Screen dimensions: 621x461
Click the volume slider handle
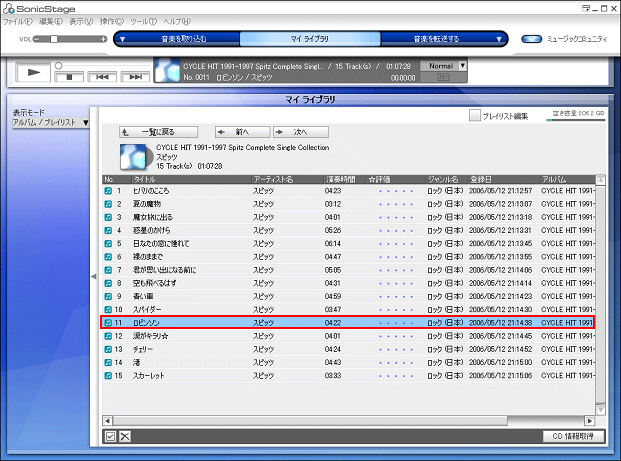[54, 39]
